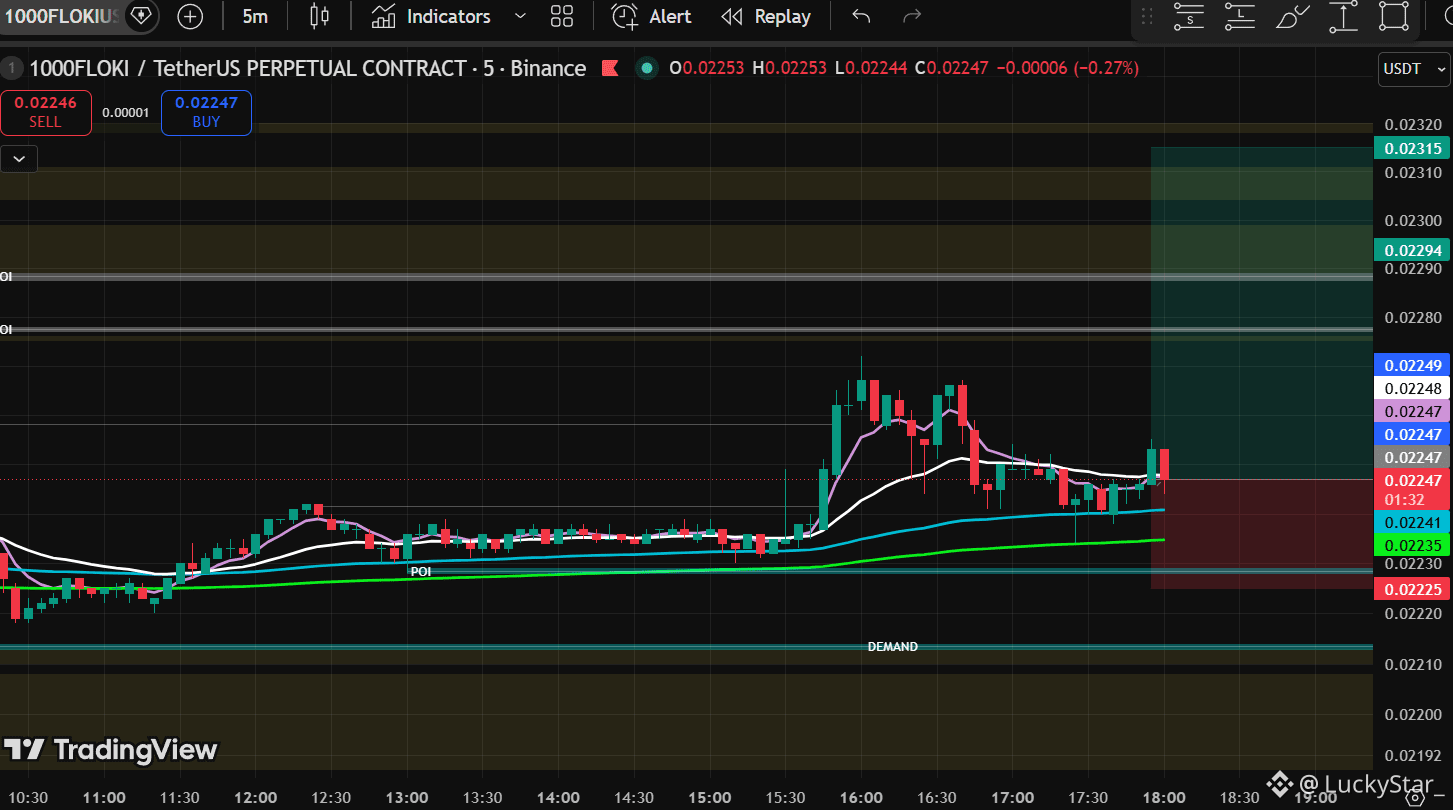Select the Price Range measure tool
Image resolution: width=1453 pixels, height=810 pixels.
(x=1344, y=16)
